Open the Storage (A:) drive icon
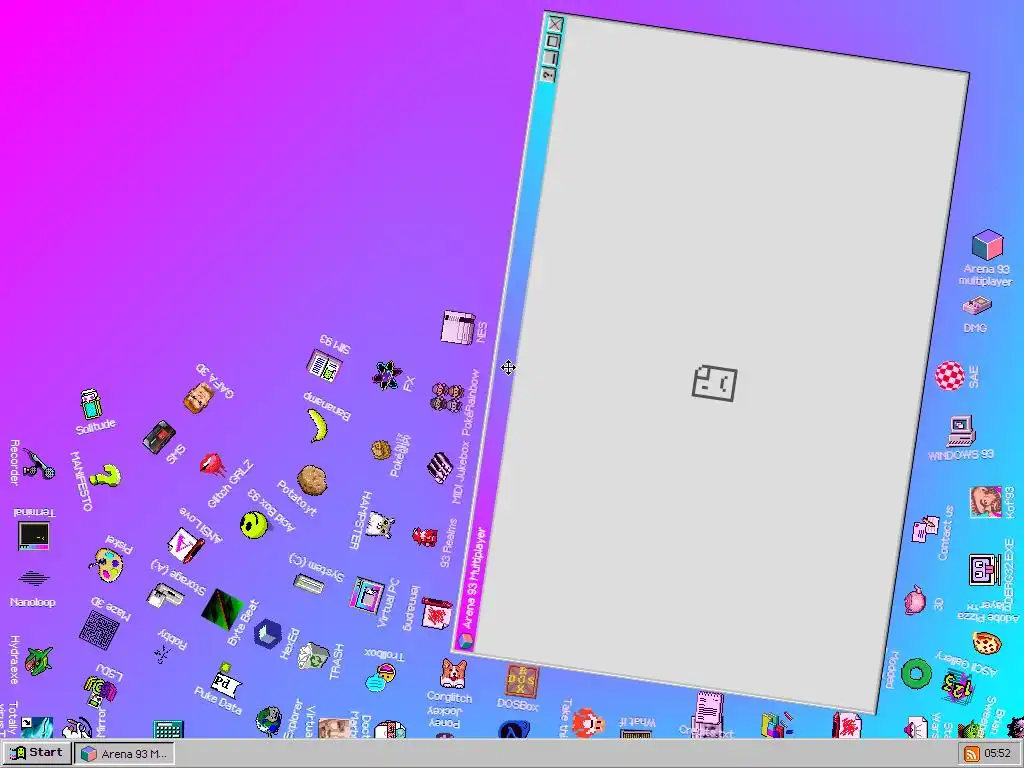Viewport: 1024px width, 768px height. (165, 596)
